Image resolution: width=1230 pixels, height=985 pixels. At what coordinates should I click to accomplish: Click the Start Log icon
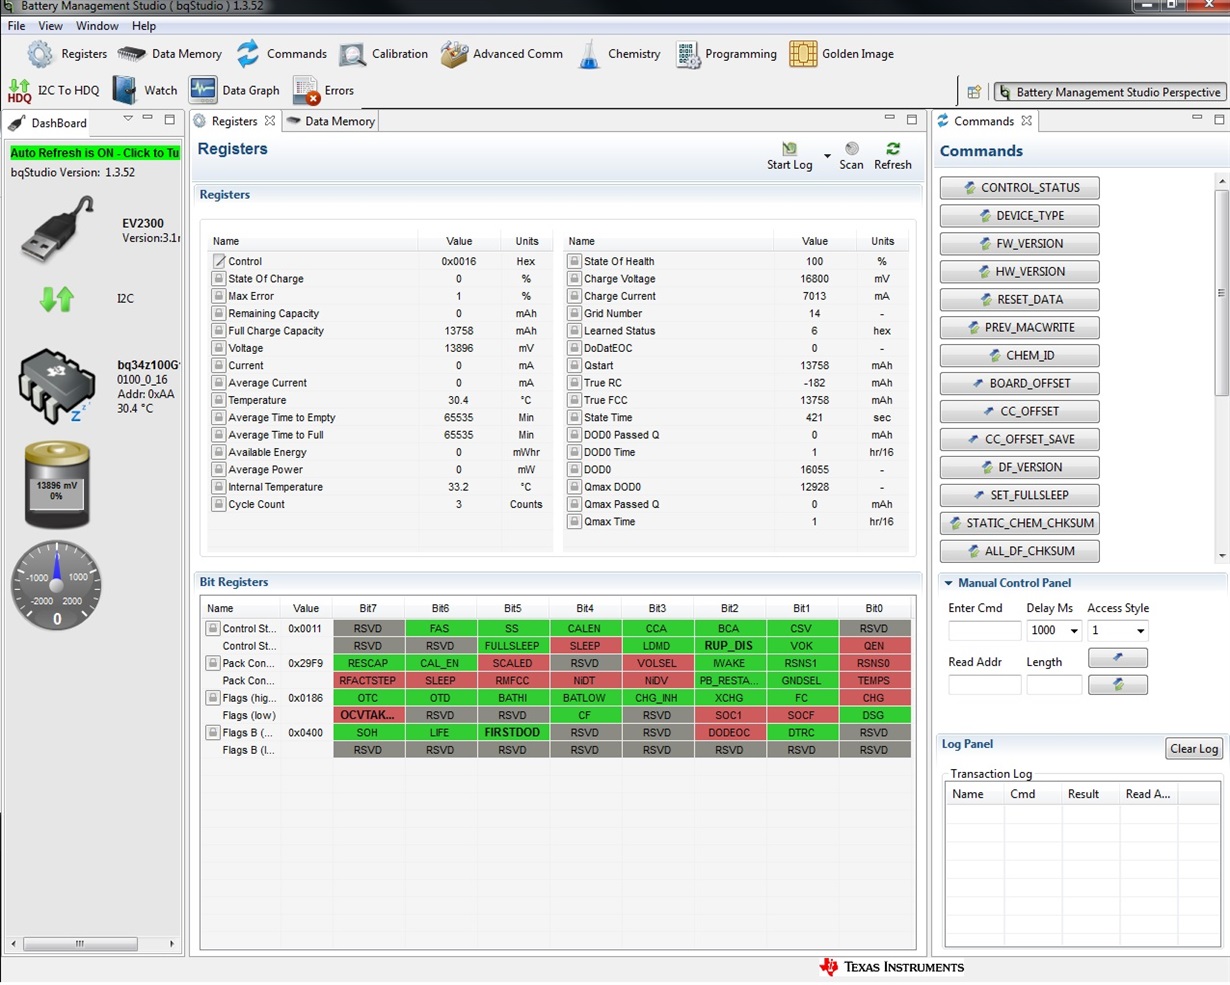click(790, 149)
